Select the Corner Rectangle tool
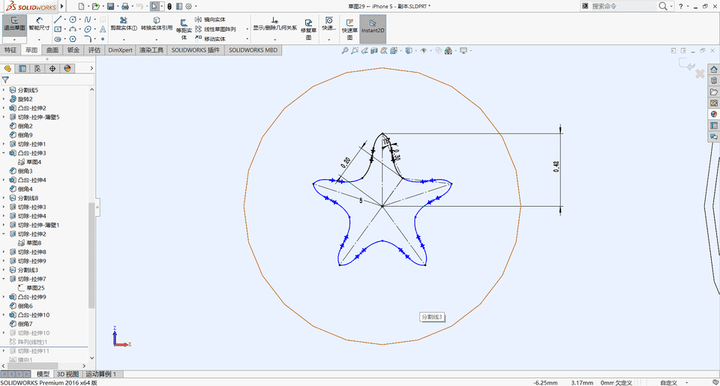 pyautogui.click(x=57, y=29)
